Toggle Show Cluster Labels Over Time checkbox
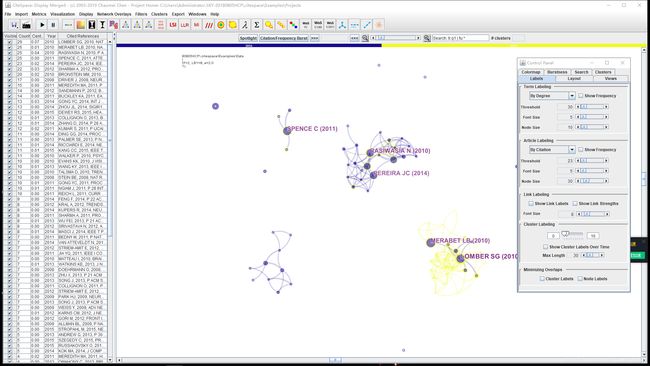650x366 pixels. 546,247
